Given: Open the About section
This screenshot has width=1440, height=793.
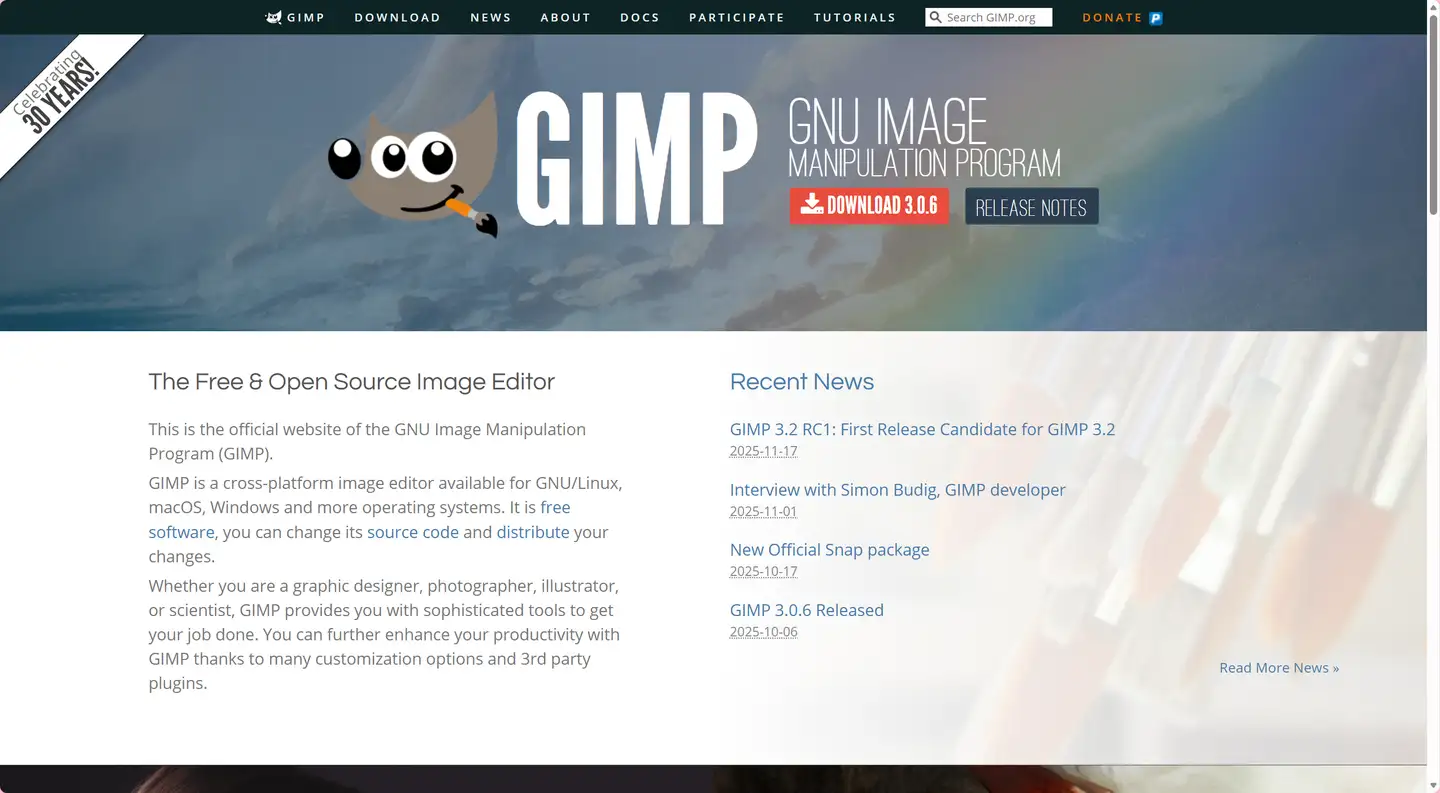Looking at the screenshot, I should click(566, 18).
